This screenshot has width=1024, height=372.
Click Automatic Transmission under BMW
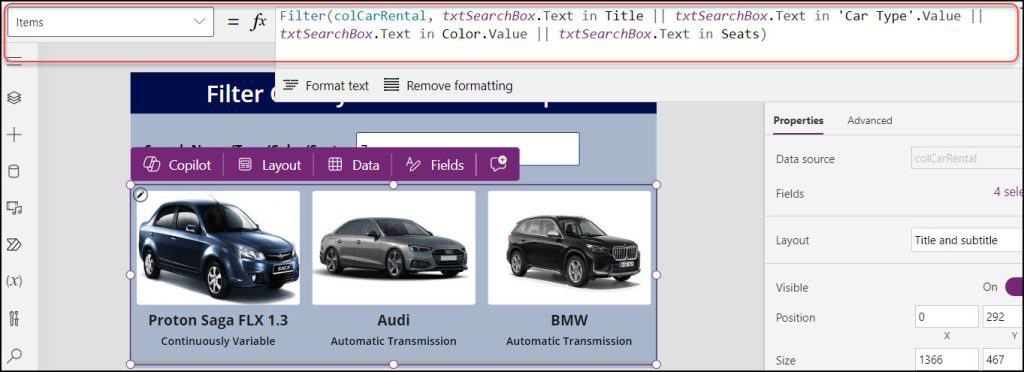pyautogui.click(x=569, y=341)
